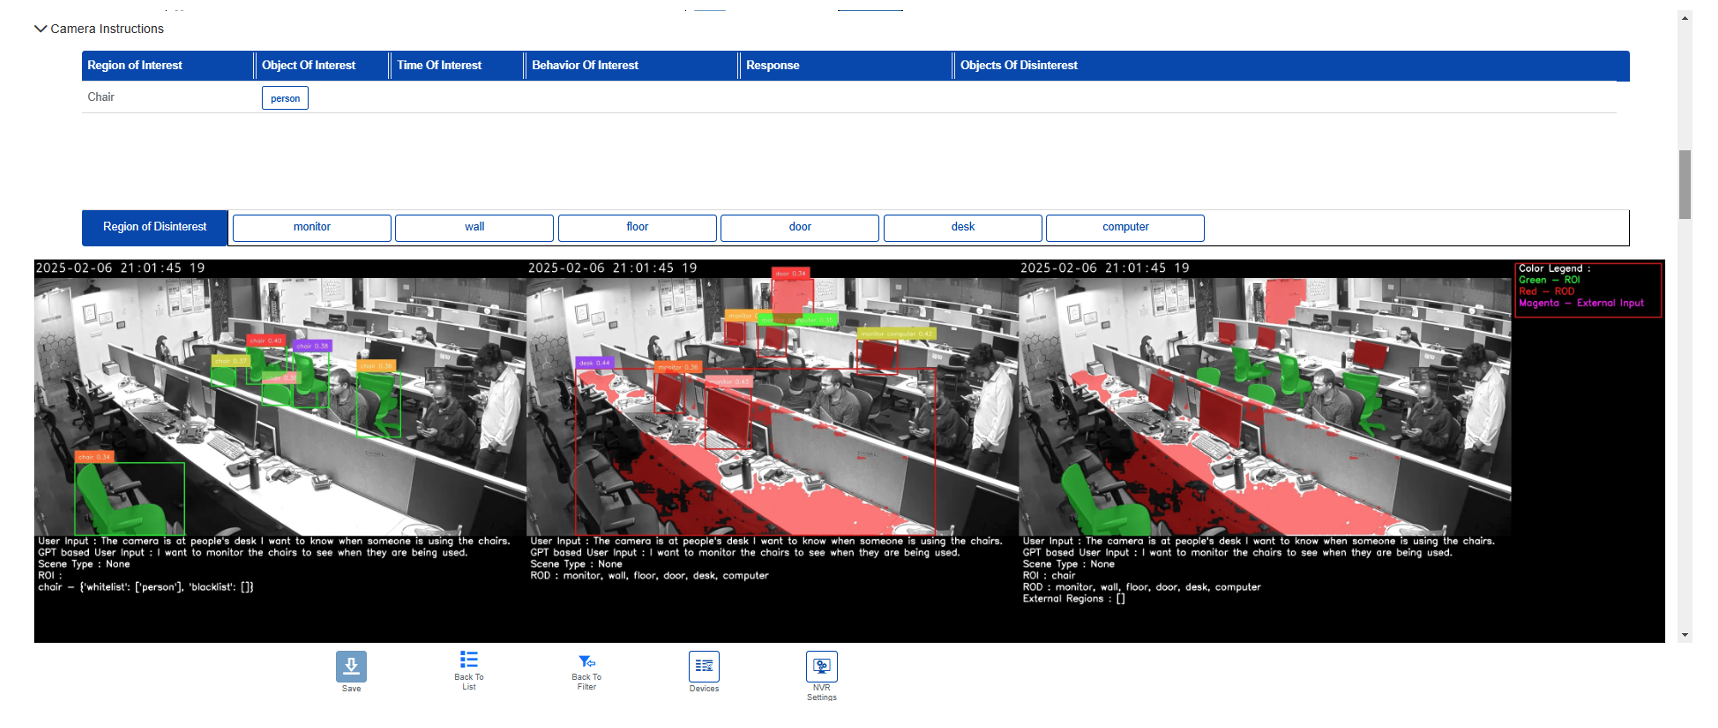Click the monitor disinterest tag
Viewport: 1718px width, 728px height.
(x=312, y=227)
